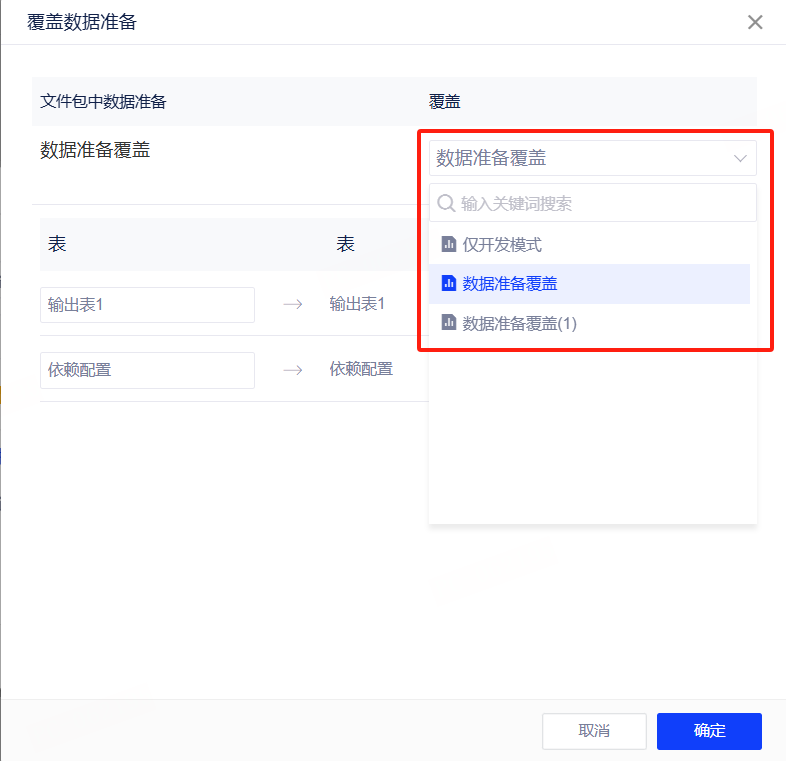This screenshot has height=761, width=786.
Task: Click the chart icon beside 数据准备覆盖(1)
Action: [x=449, y=323]
